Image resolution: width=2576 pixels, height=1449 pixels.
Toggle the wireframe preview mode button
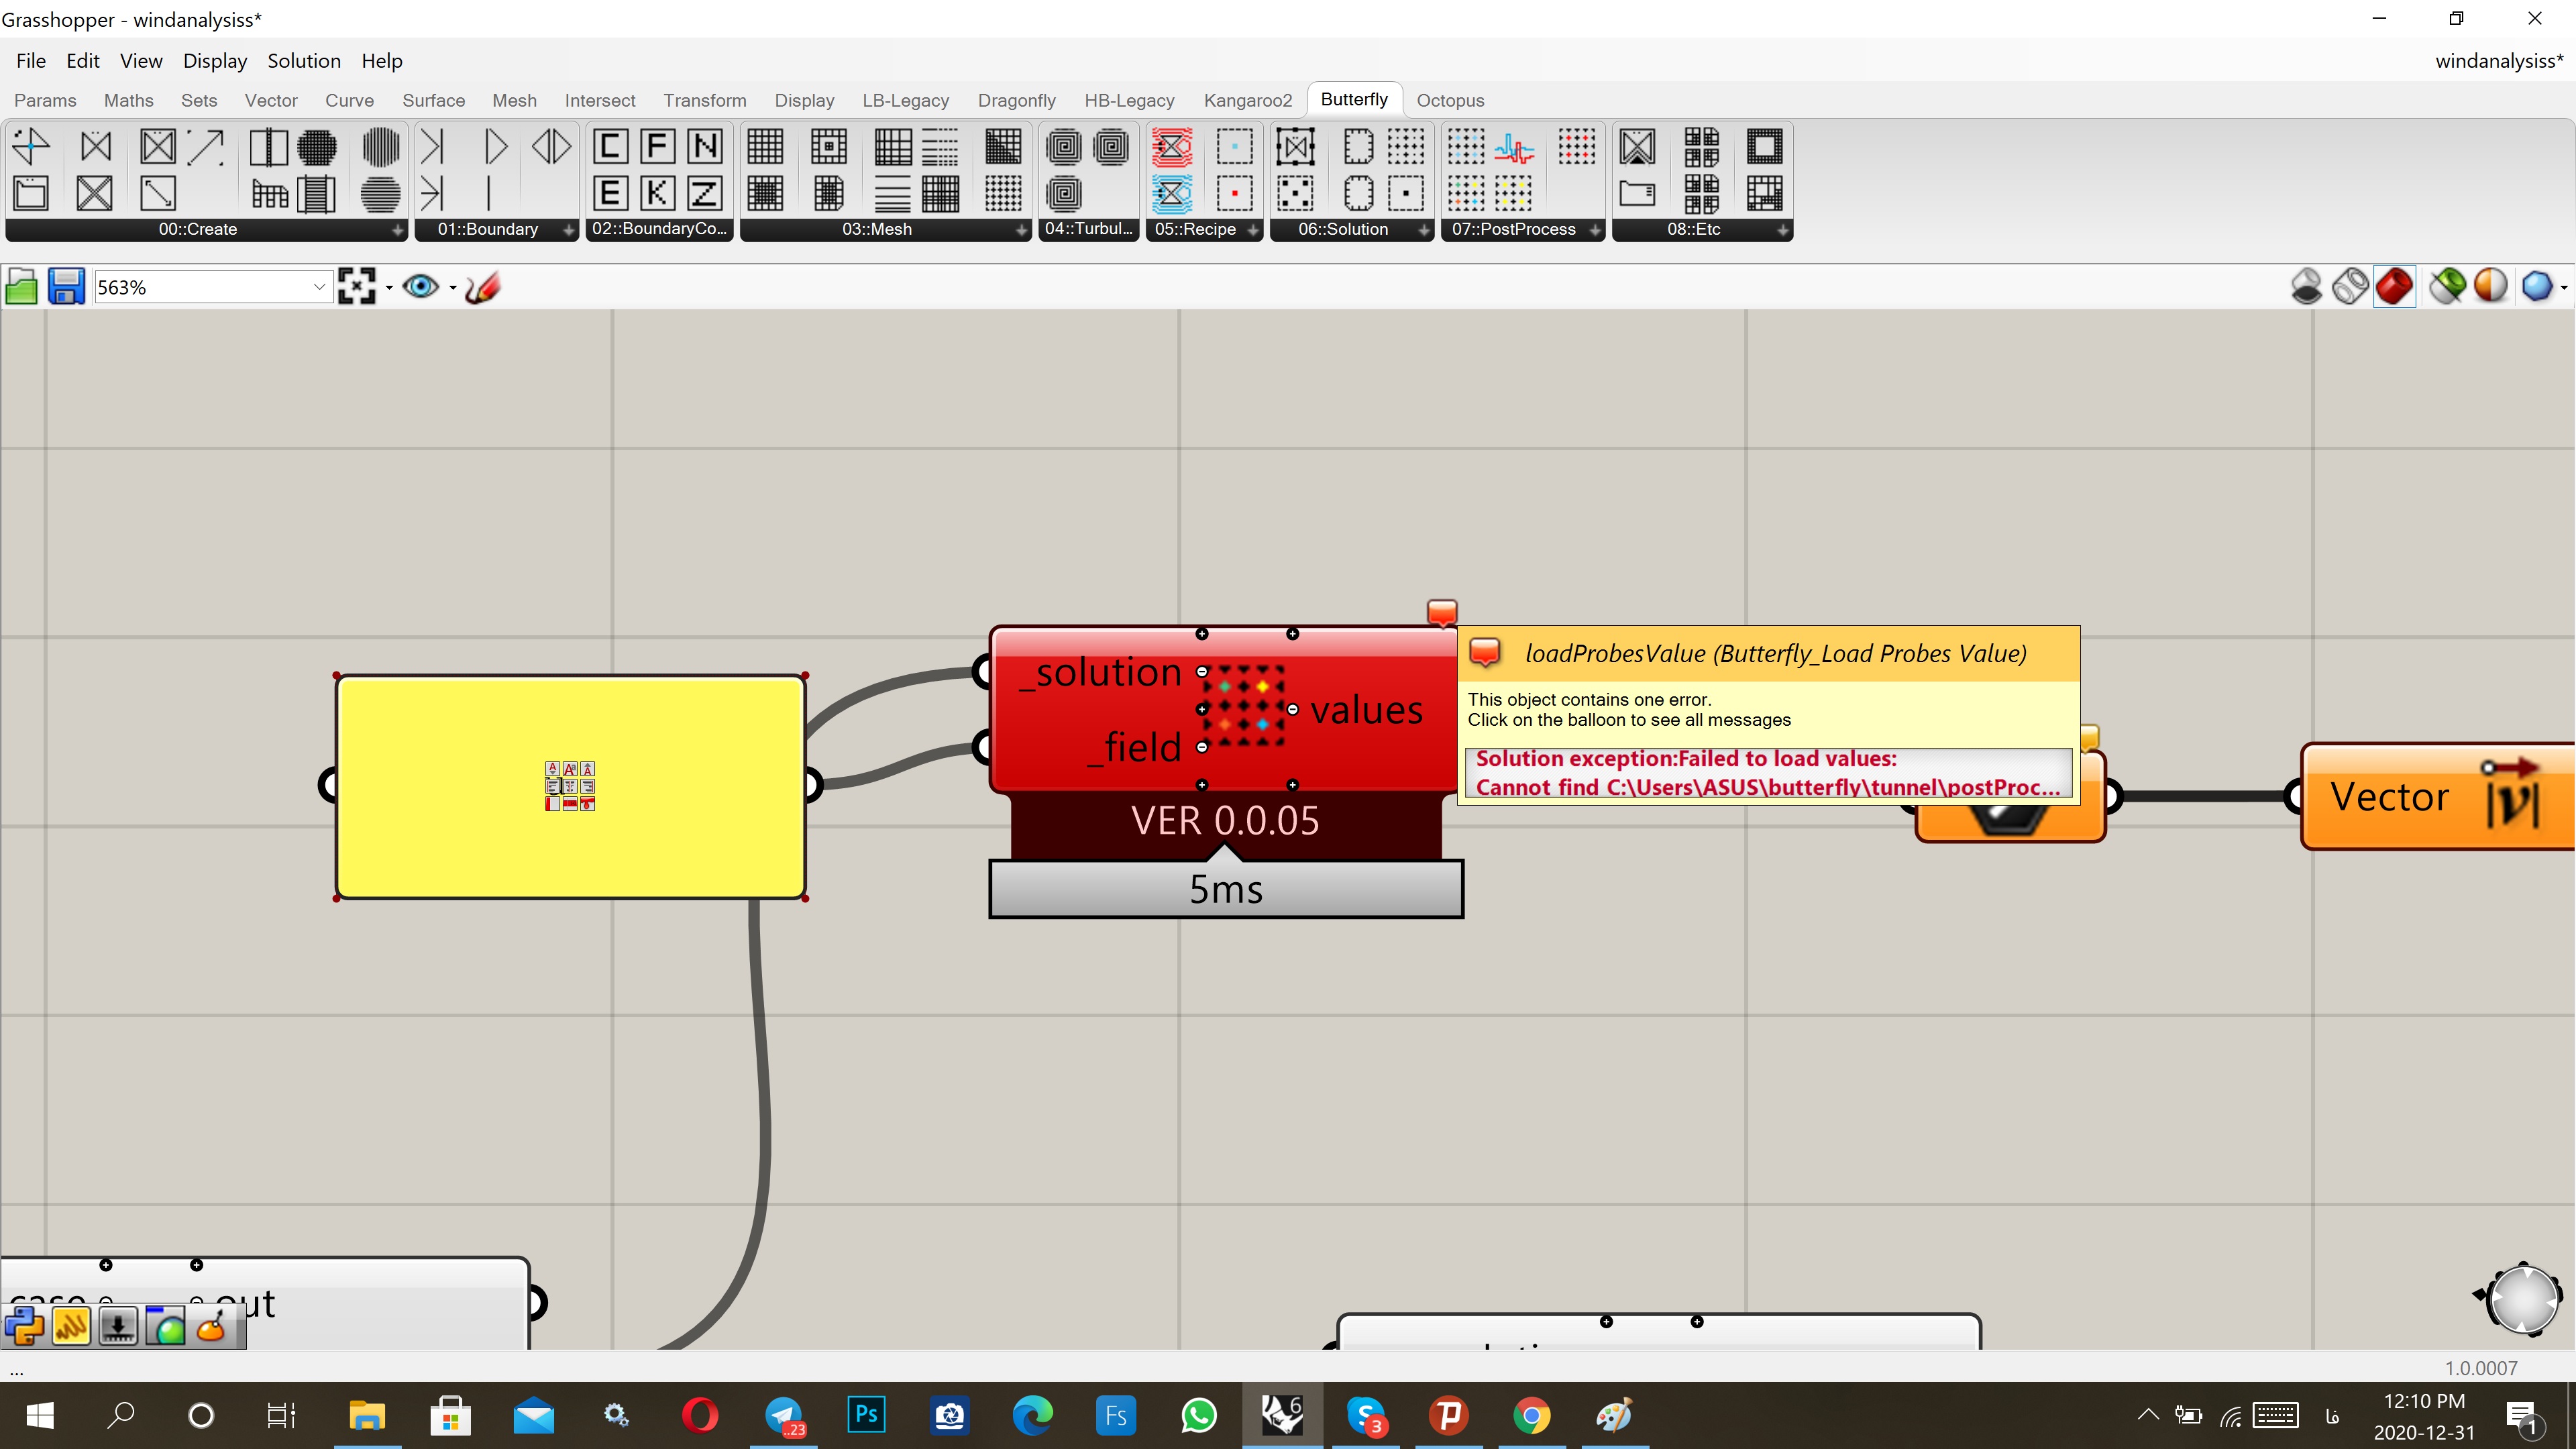point(2350,287)
